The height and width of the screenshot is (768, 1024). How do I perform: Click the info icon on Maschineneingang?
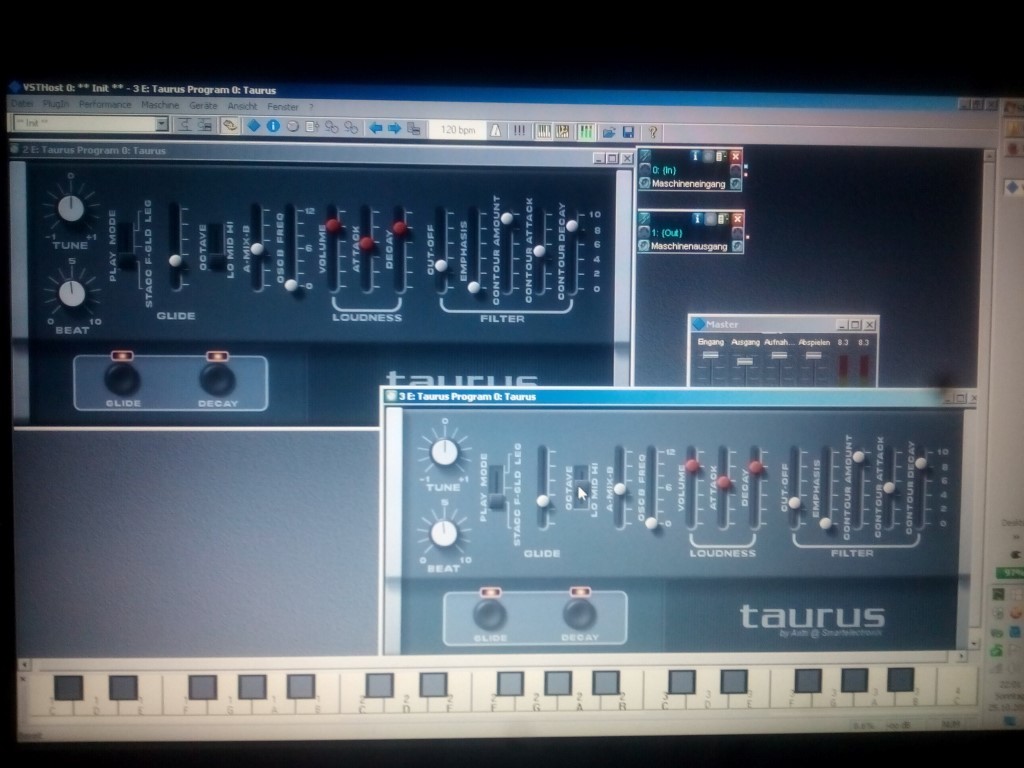[x=695, y=155]
